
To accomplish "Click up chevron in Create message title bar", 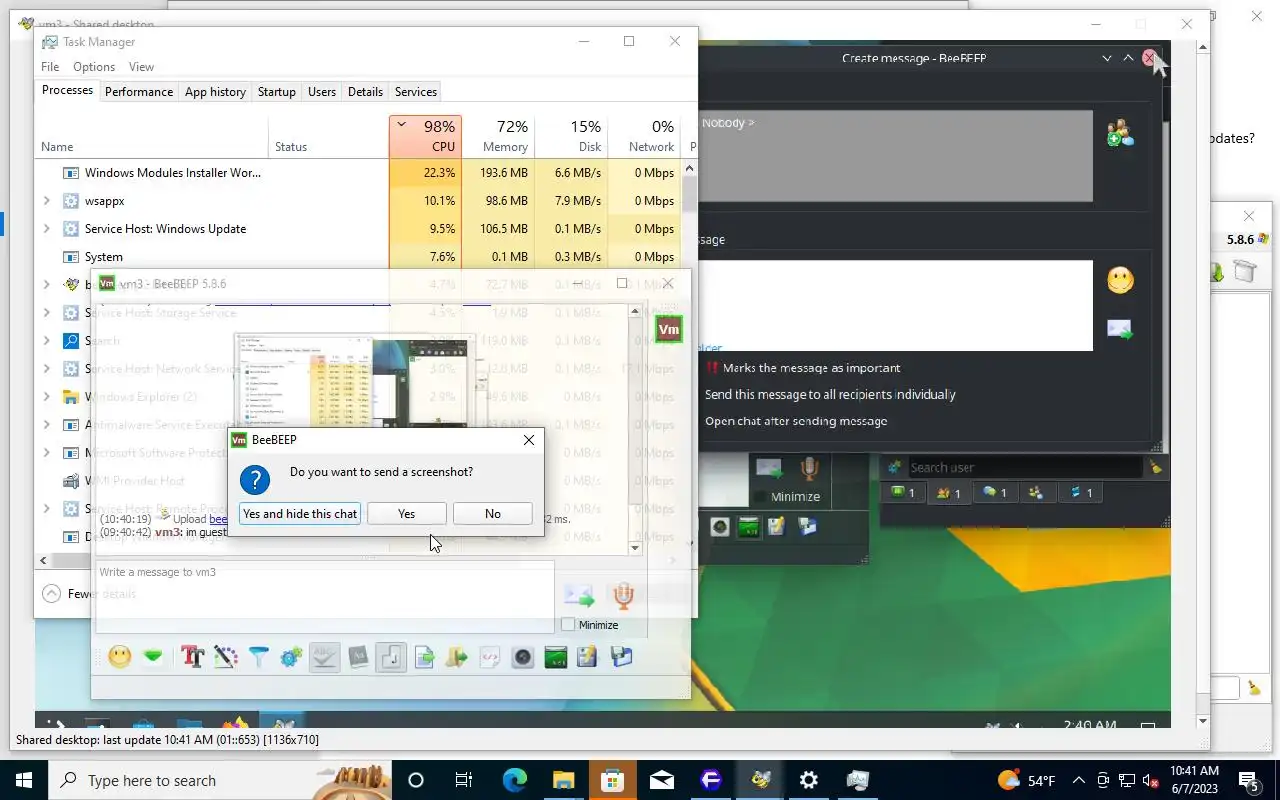I will [x=1128, y=58].
